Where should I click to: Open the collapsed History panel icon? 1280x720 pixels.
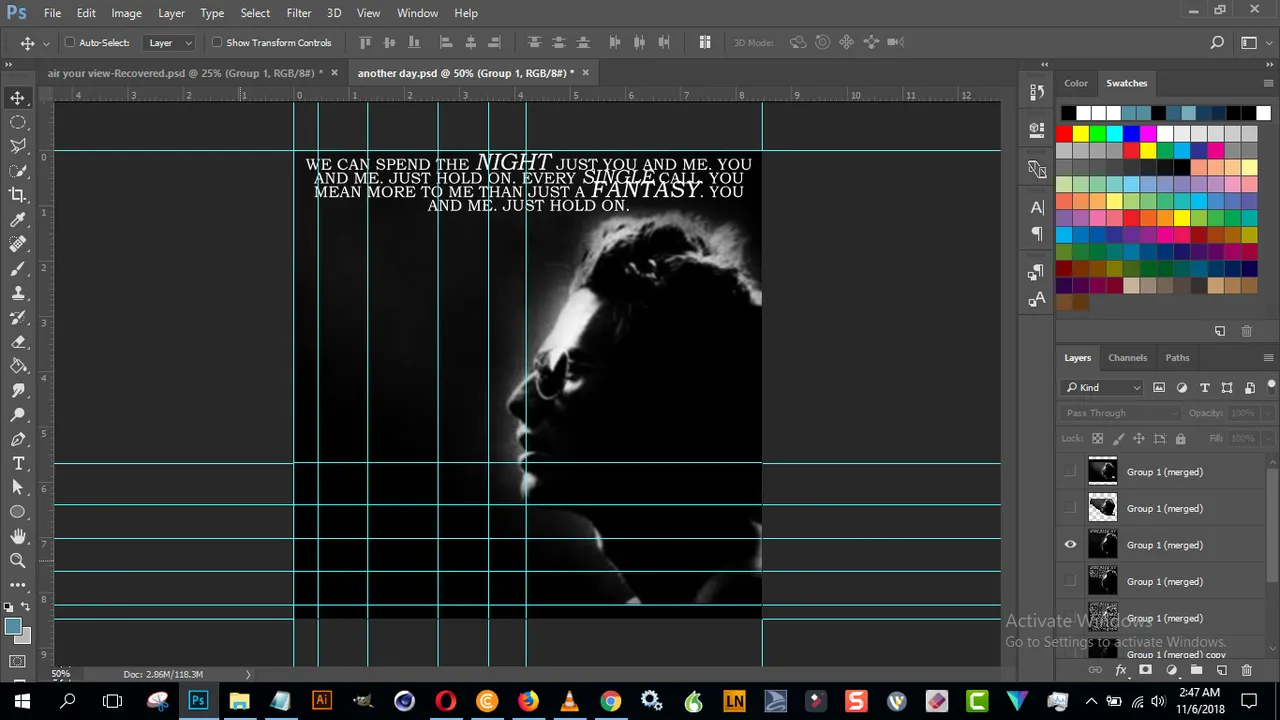tap(1037, 92)
